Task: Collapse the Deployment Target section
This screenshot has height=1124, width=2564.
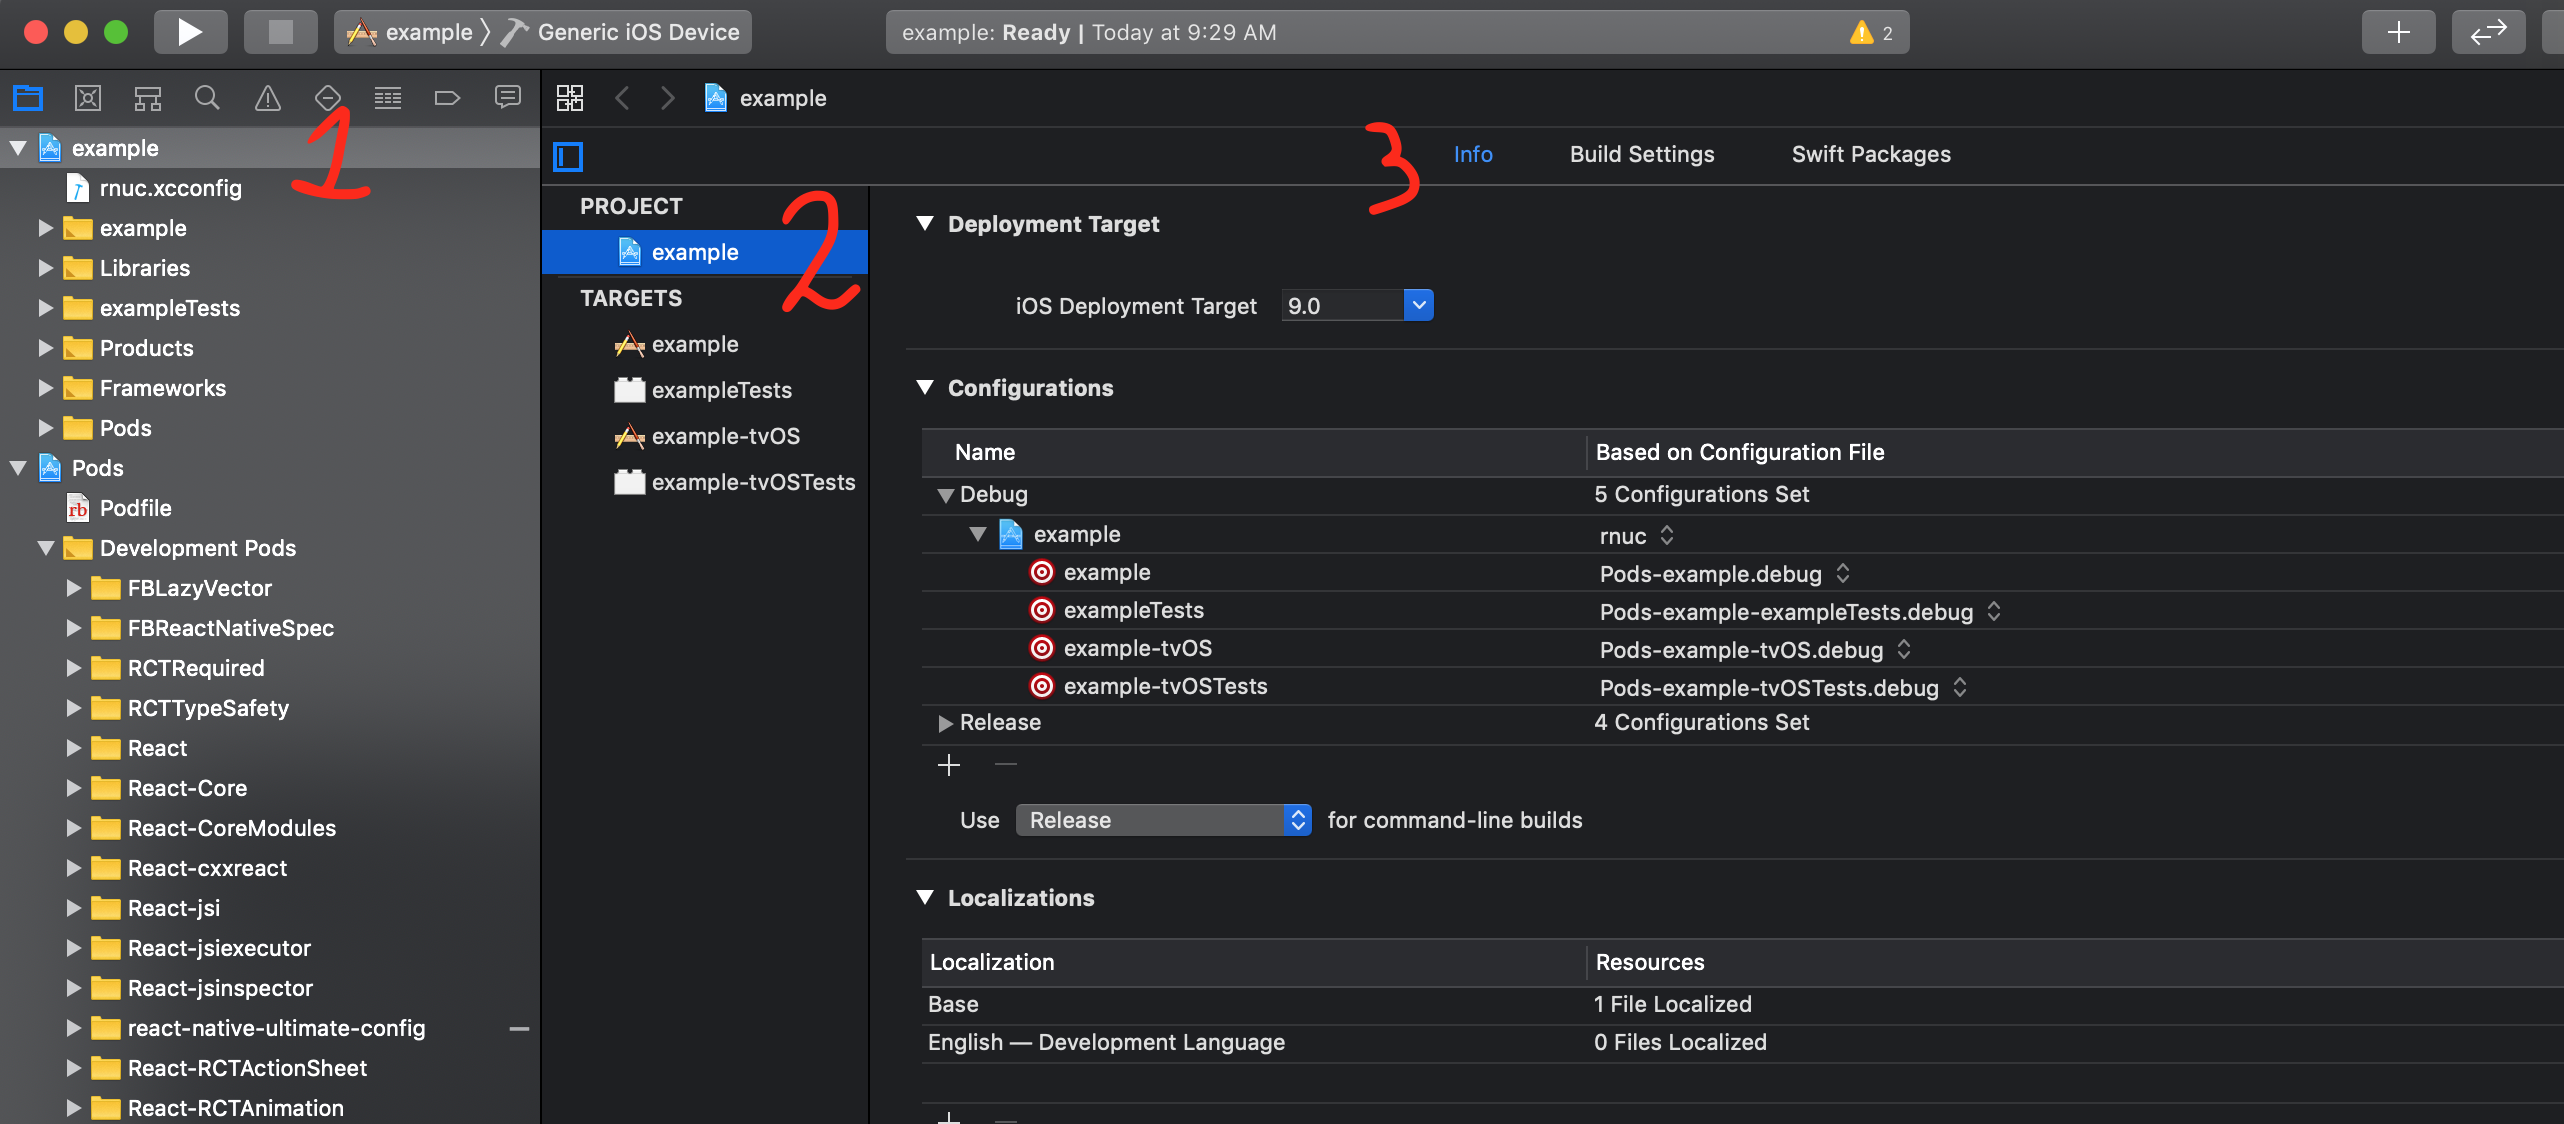Action: point(925,224)
